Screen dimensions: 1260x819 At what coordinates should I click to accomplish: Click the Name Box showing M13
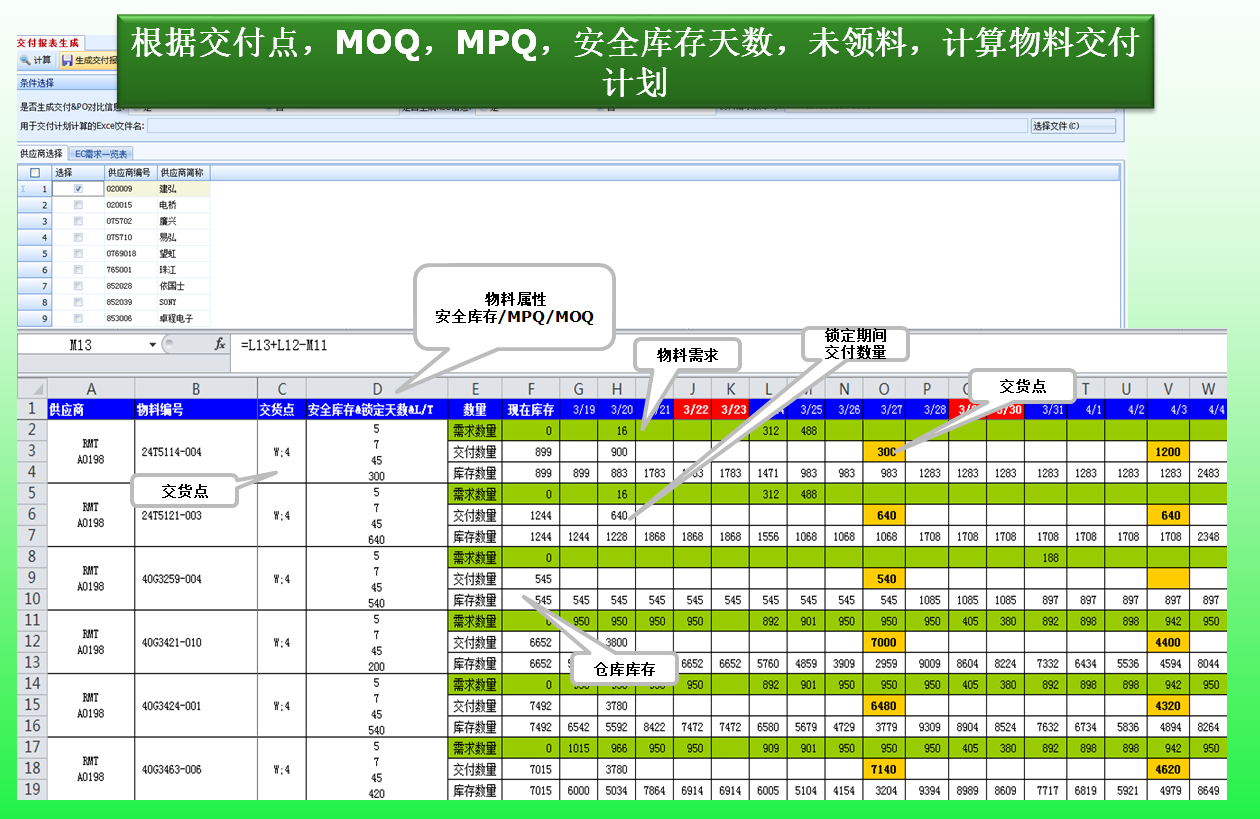(80, 345)
